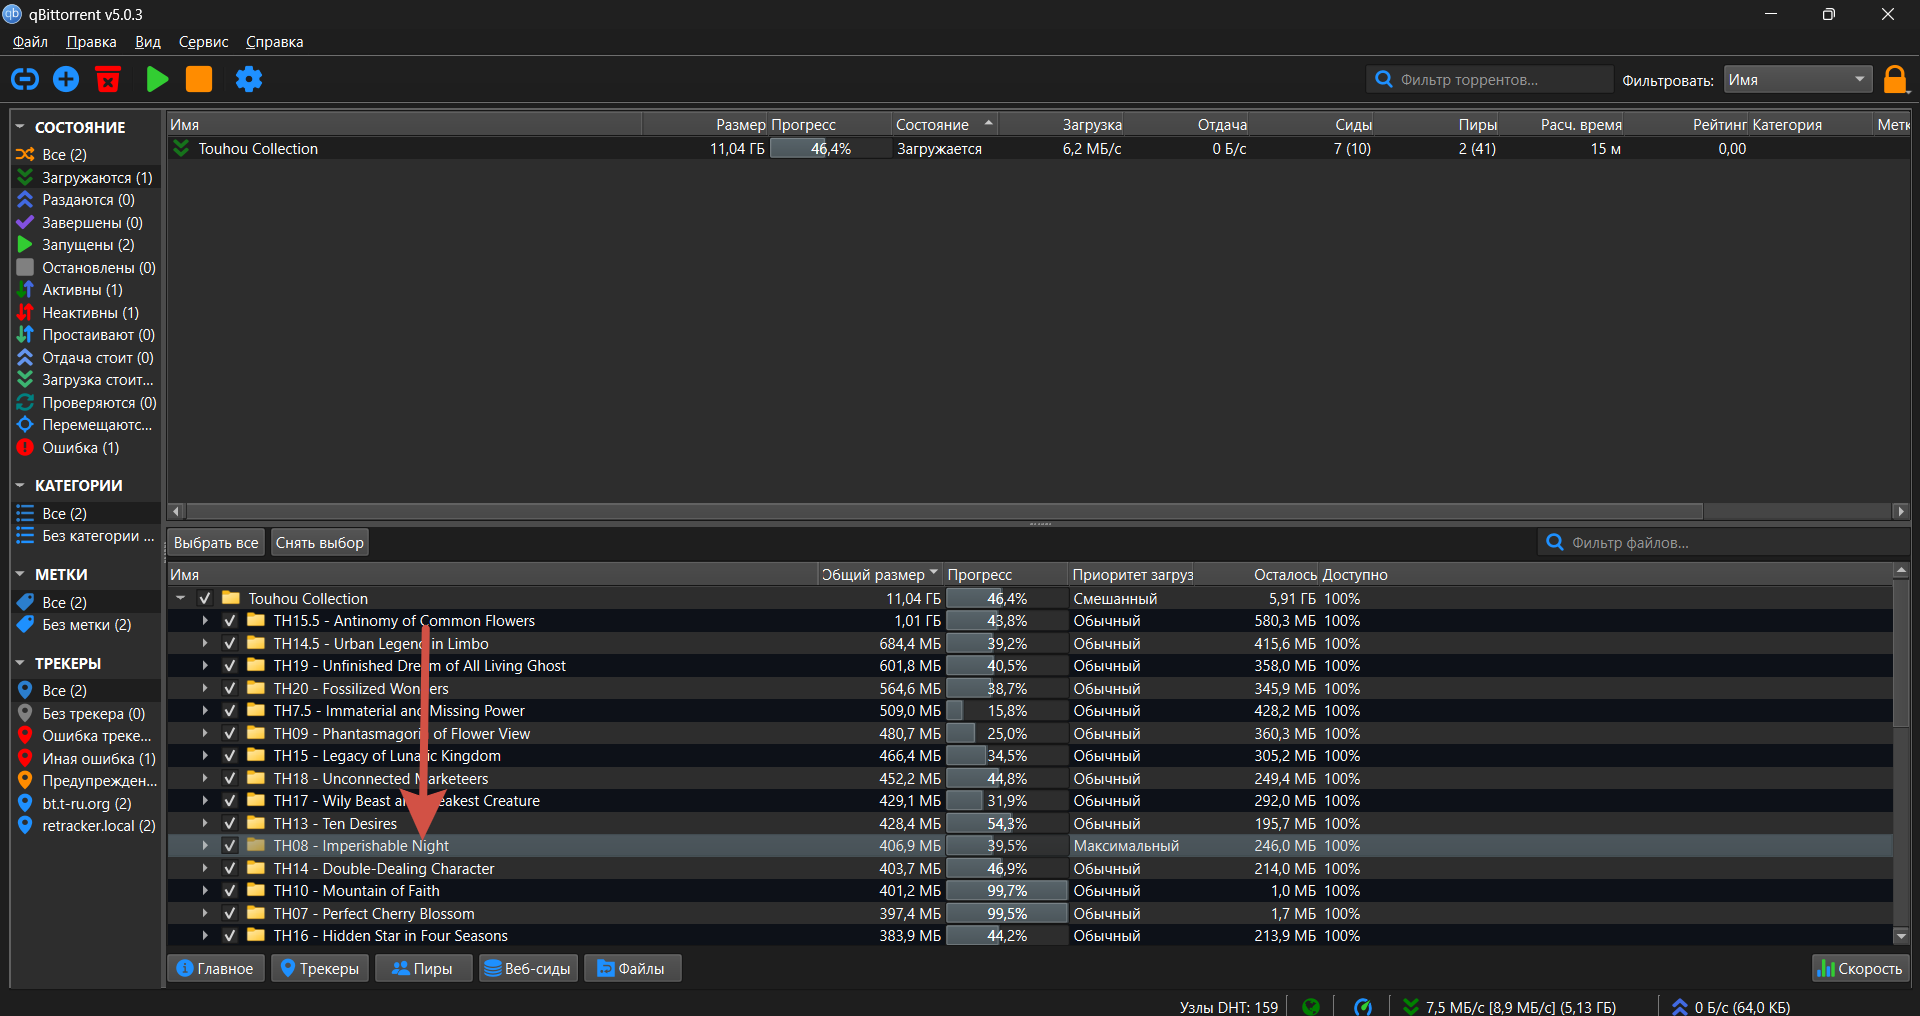
Task: Click the orange lock icon
Action: coord(1894,79)
